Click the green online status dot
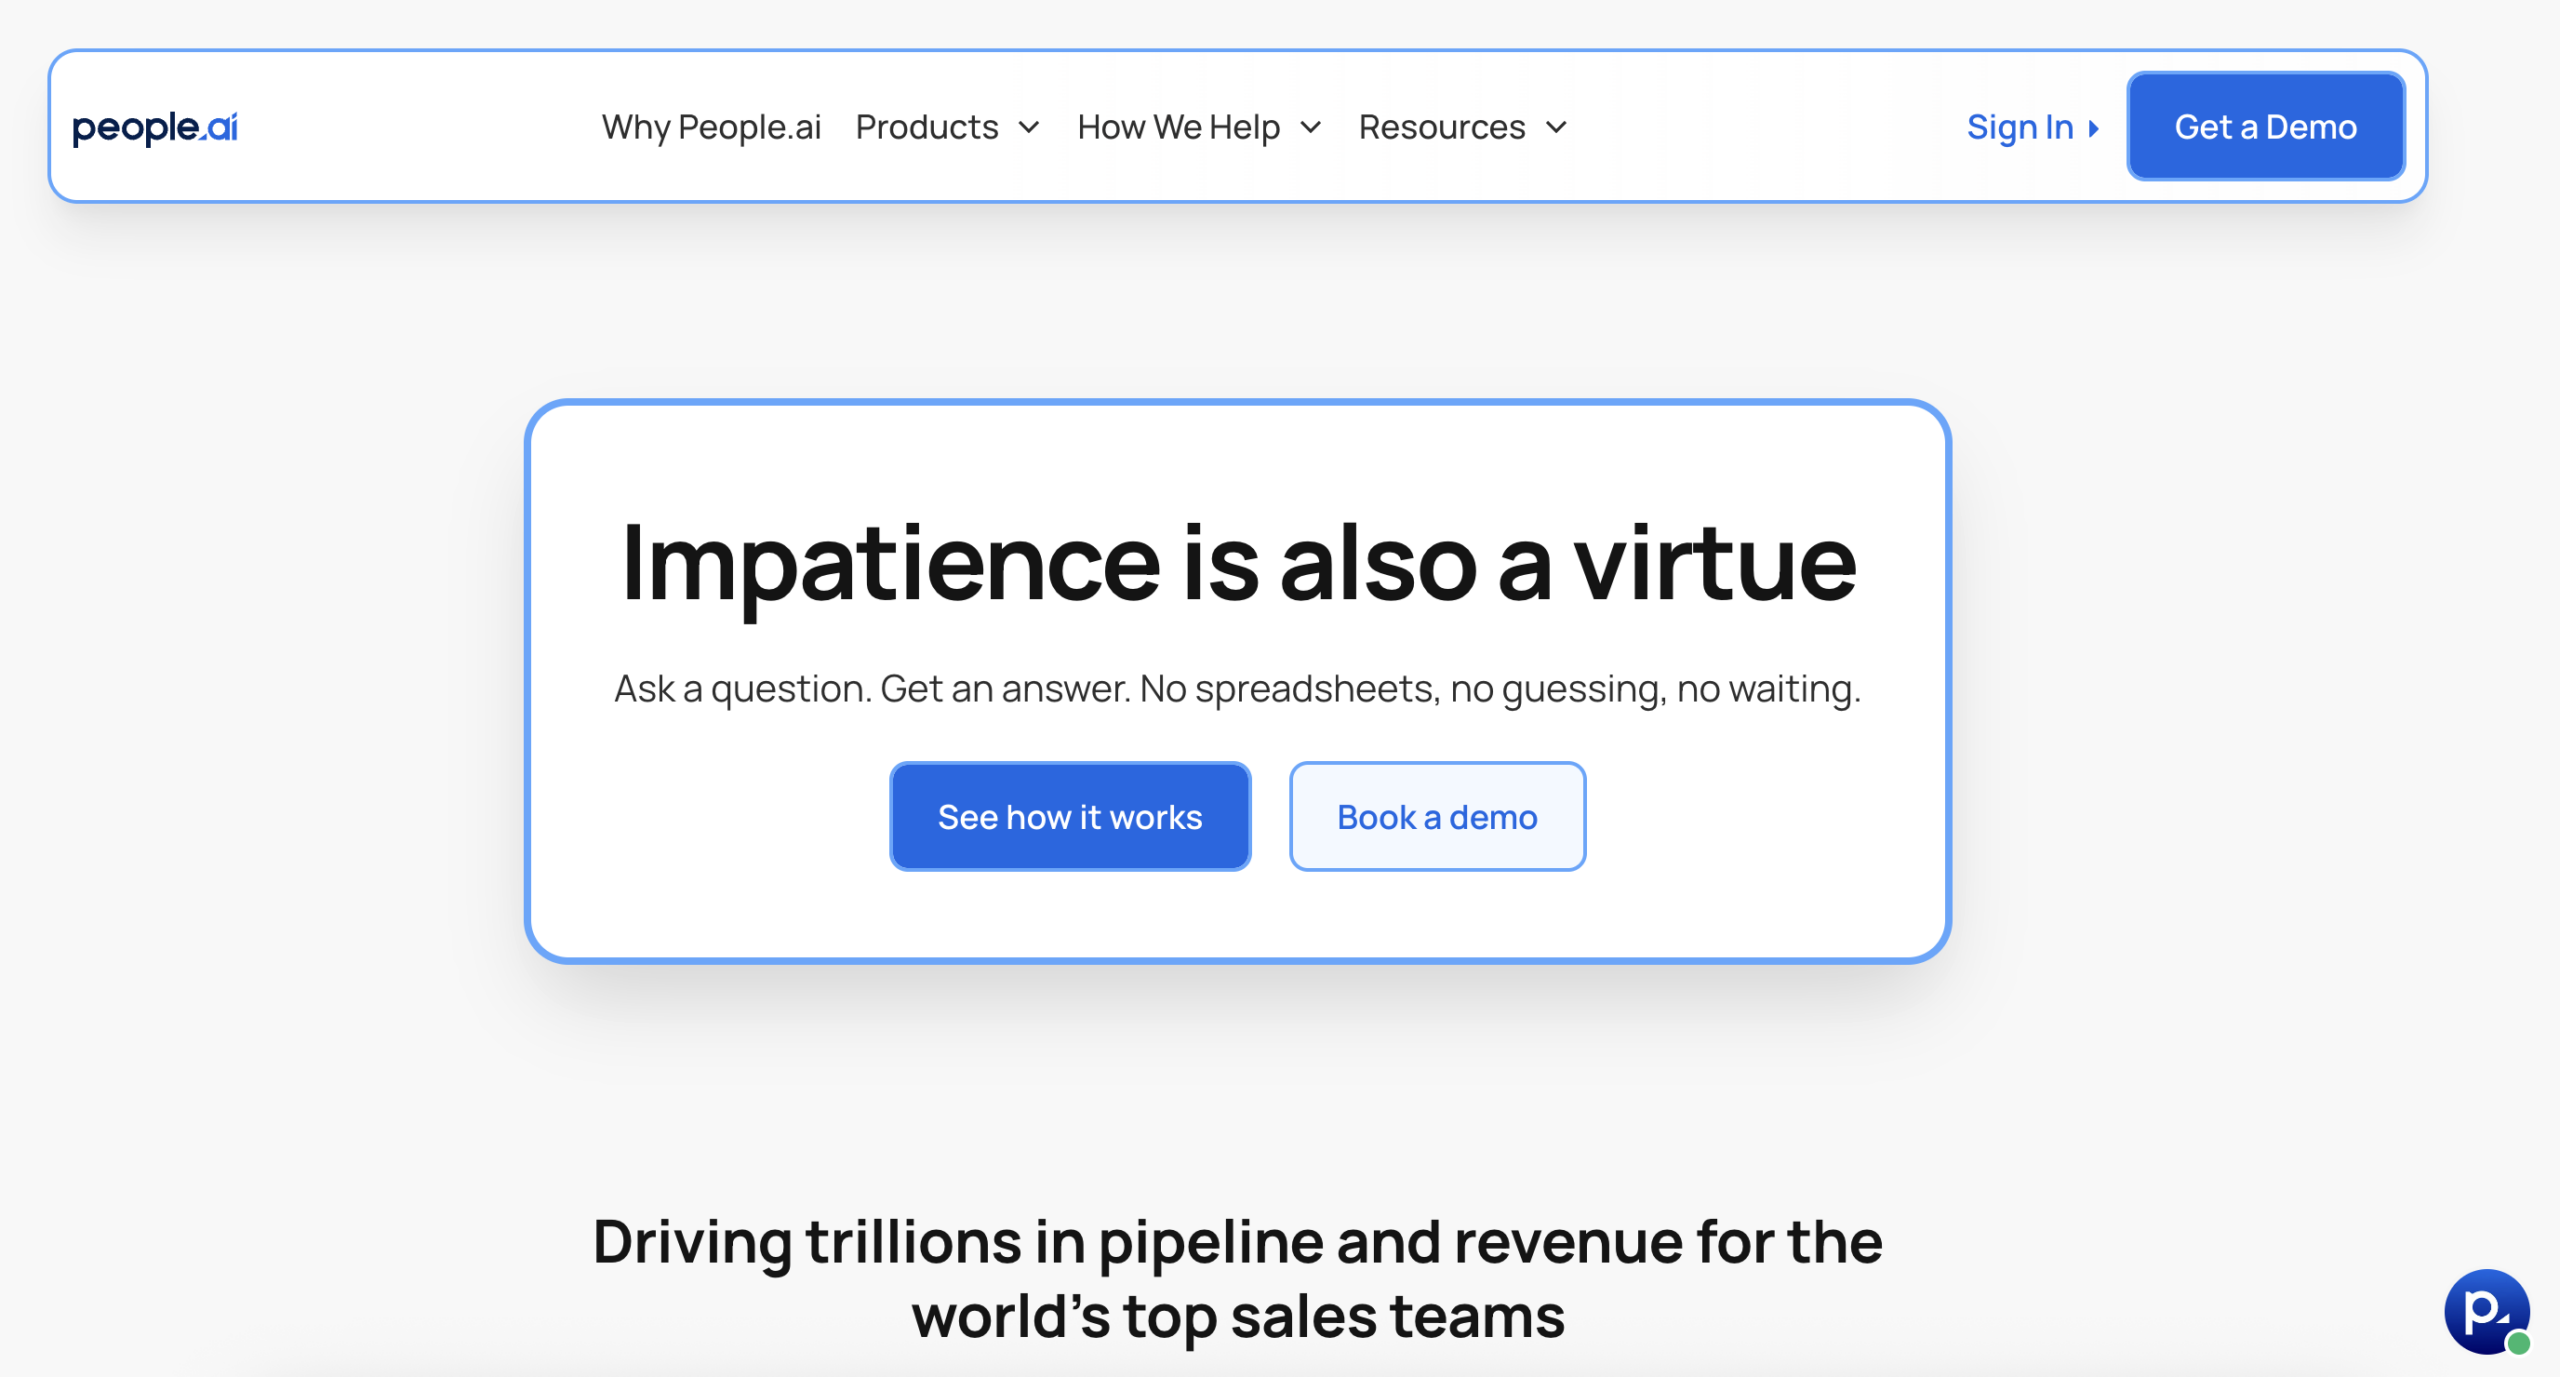Screen dimensions: 2560x1377 pyautogui.click(x=2519, y=1343)
